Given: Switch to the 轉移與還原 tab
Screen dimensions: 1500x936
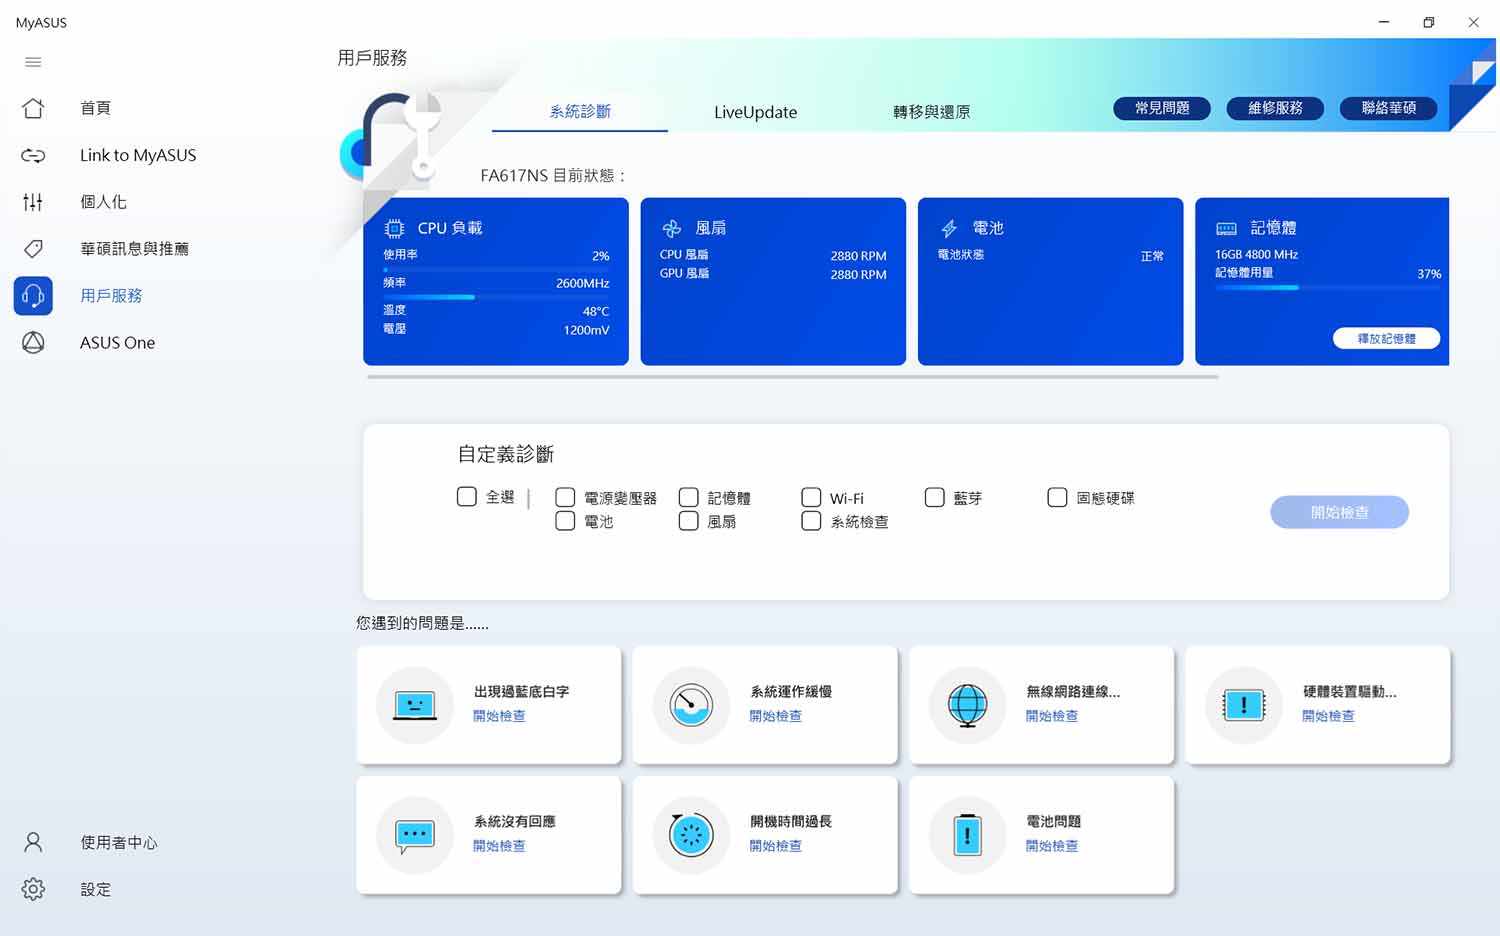Looking at the screenshot, I should click(x=931, y=112).
